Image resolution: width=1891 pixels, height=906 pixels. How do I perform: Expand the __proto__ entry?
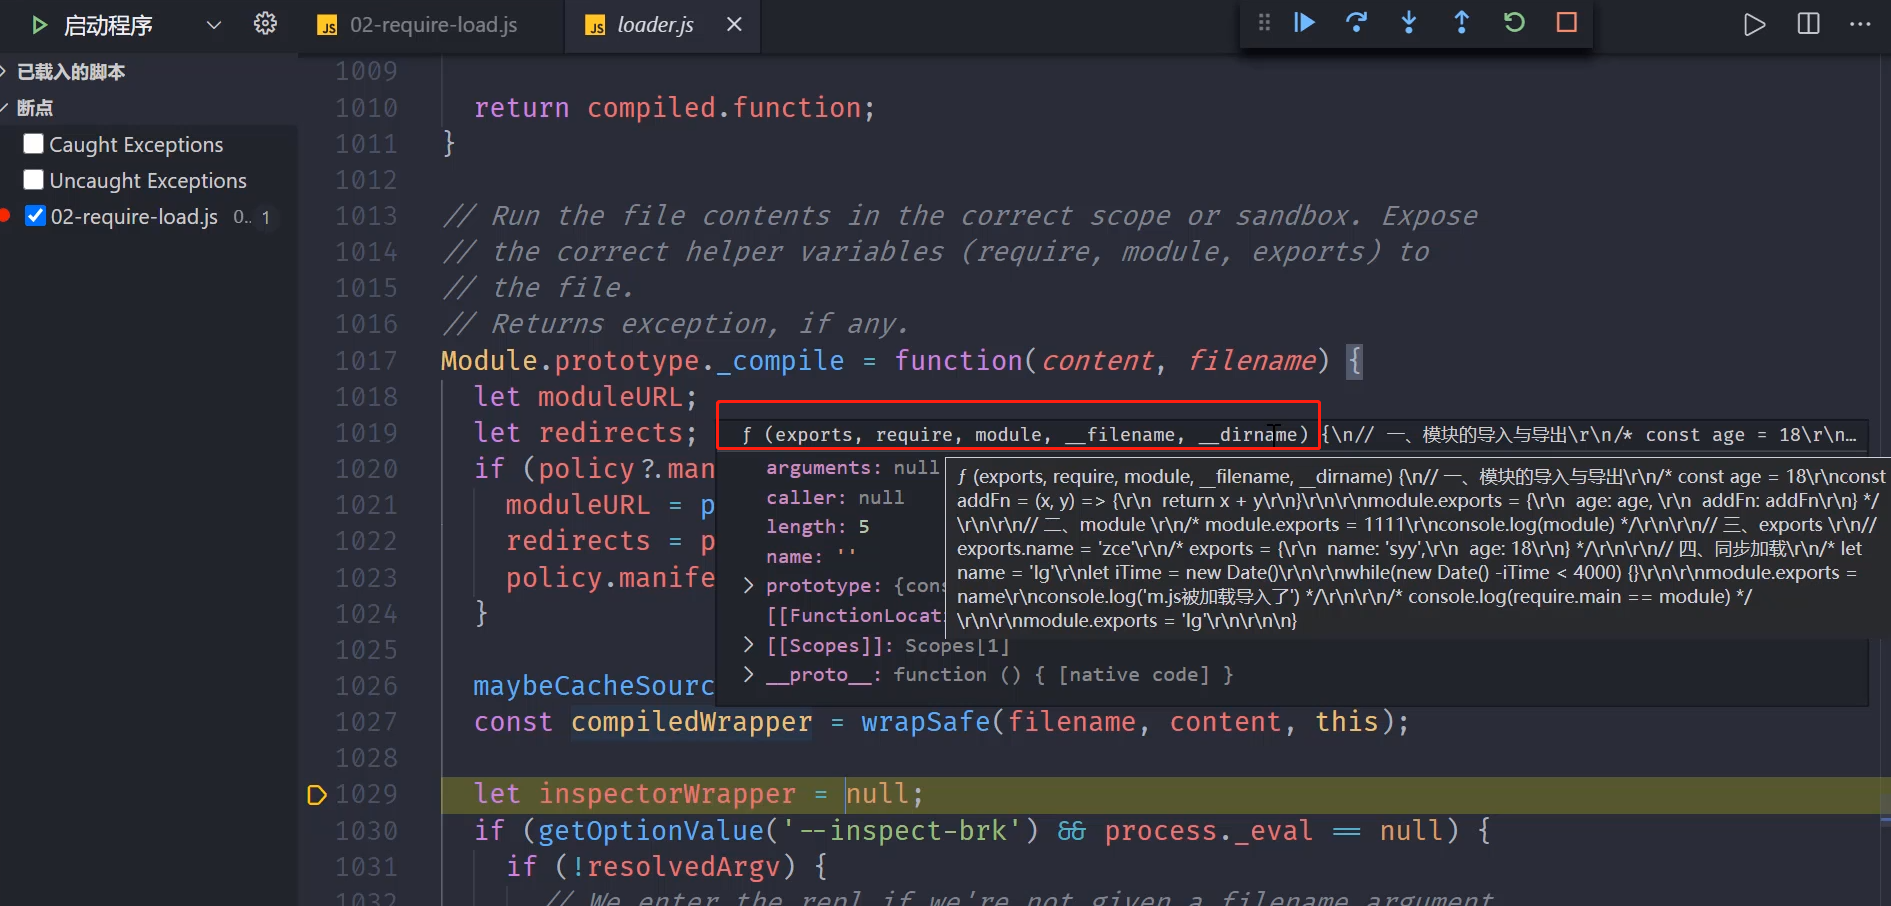pos(748,675)
